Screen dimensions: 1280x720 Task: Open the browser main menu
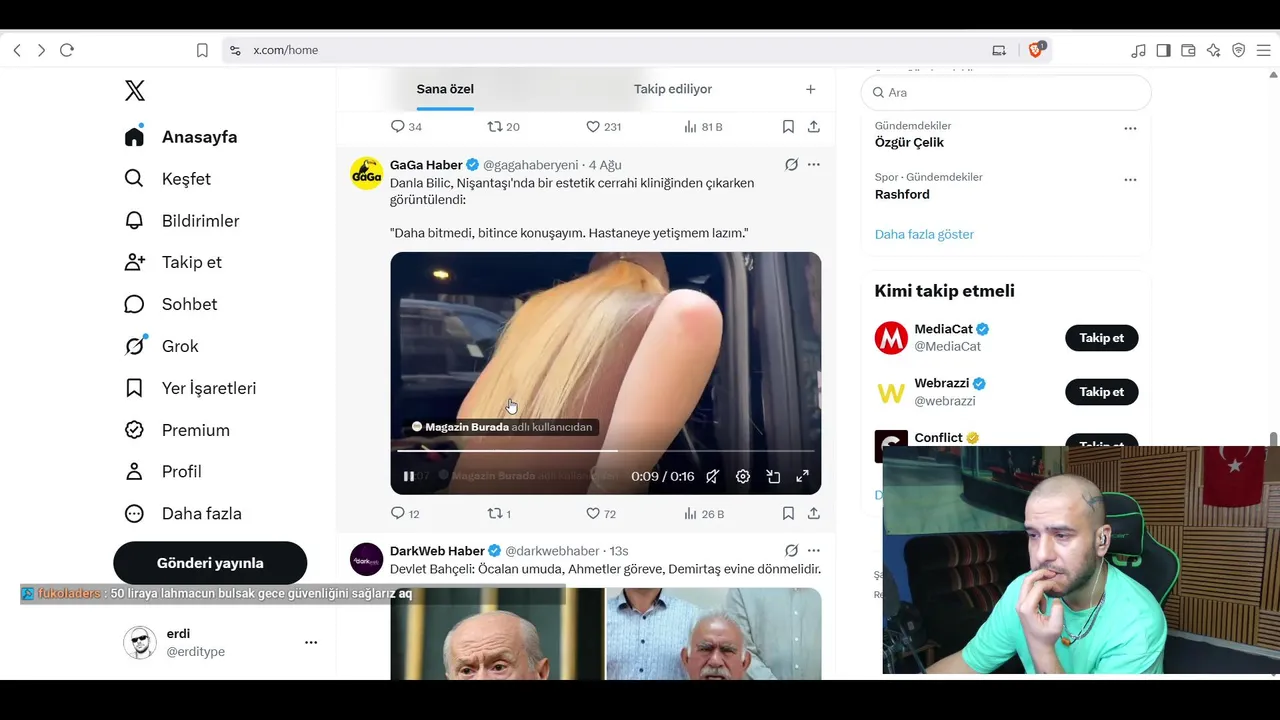1263,50
